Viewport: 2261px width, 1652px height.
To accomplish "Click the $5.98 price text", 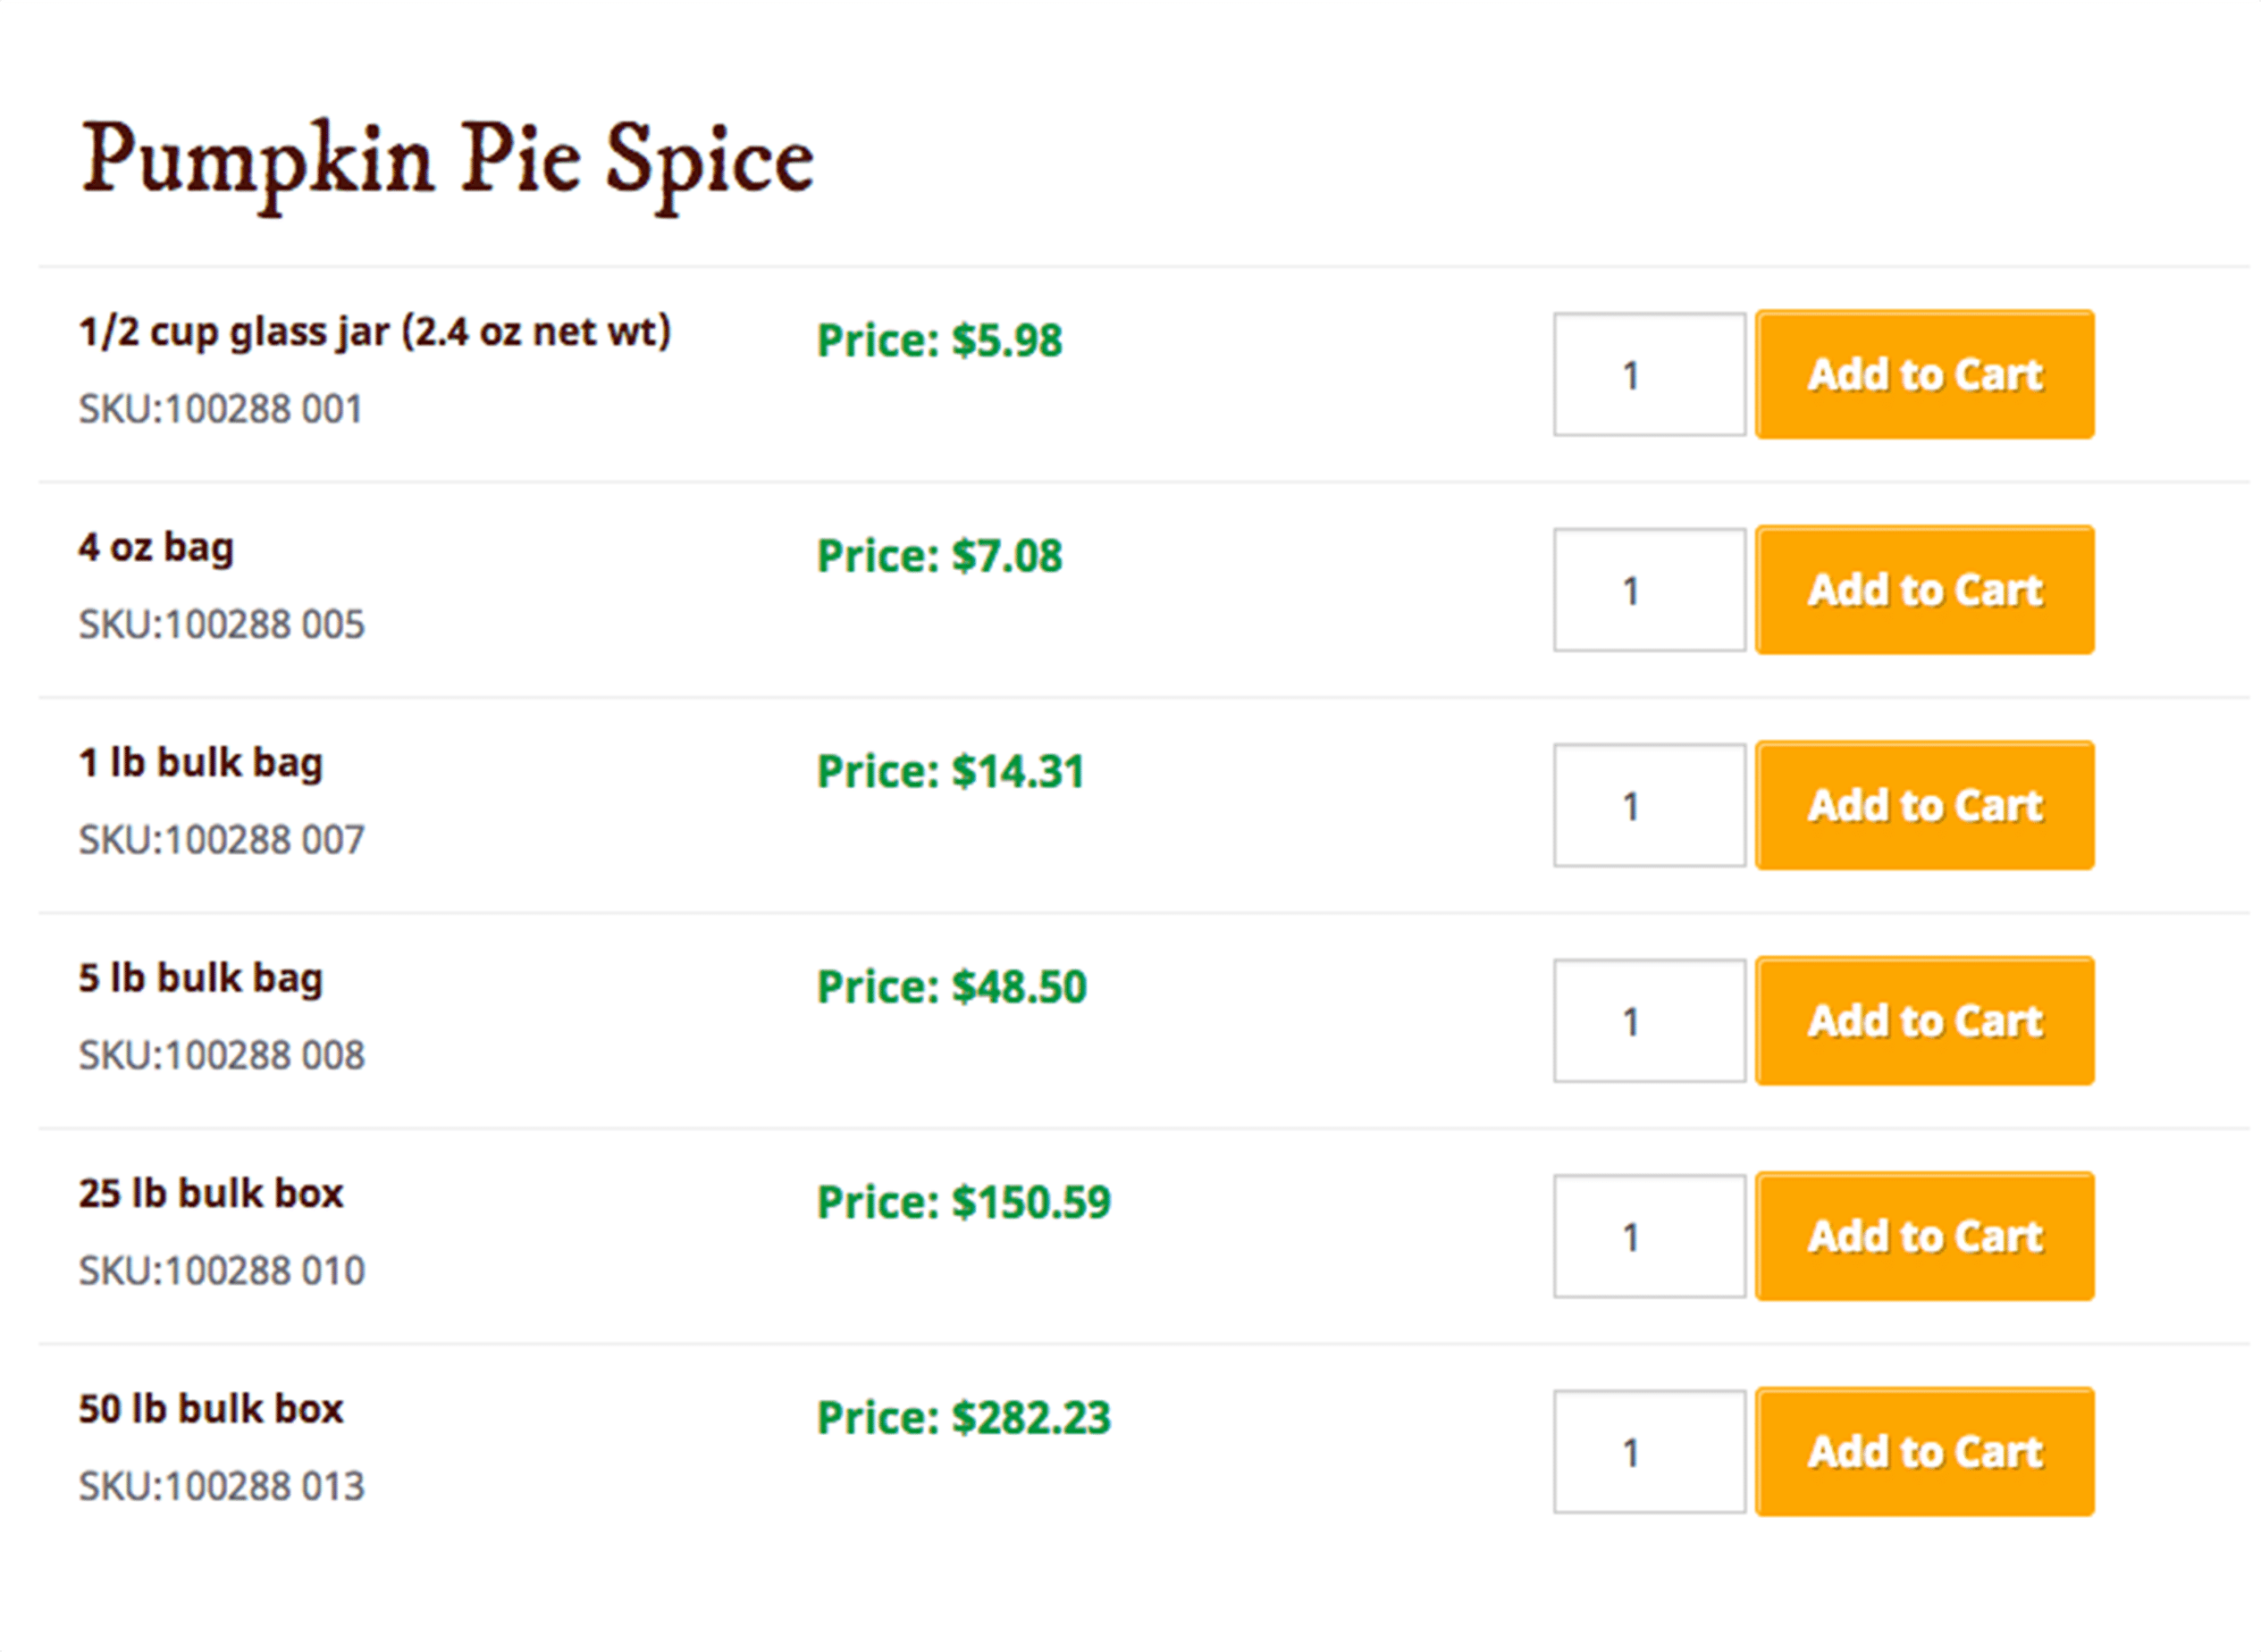I will 939,341.
